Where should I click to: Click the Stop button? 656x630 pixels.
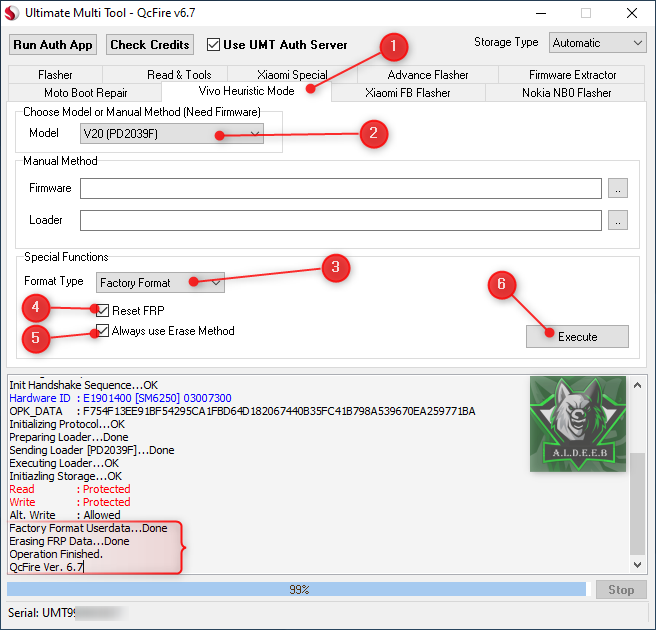pyautogui.click(x=621, y=589)
